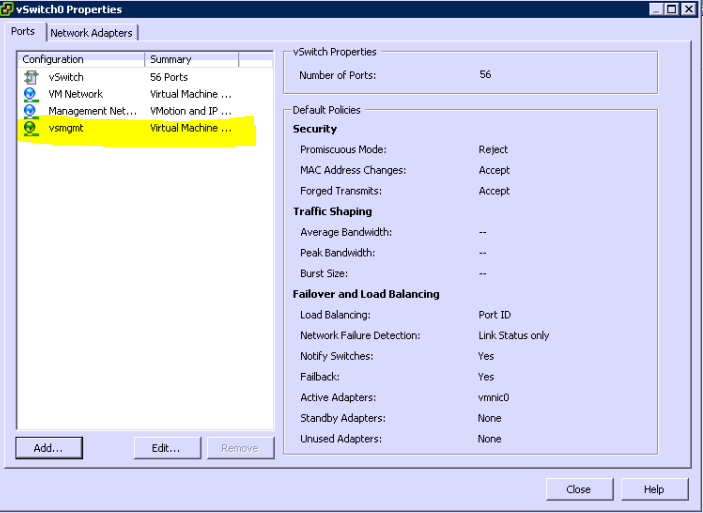The width and height of the screenshot is (703, 513).
Task: Maximize the vSwitch0 Properties window
Action: [x=672, y=9]
